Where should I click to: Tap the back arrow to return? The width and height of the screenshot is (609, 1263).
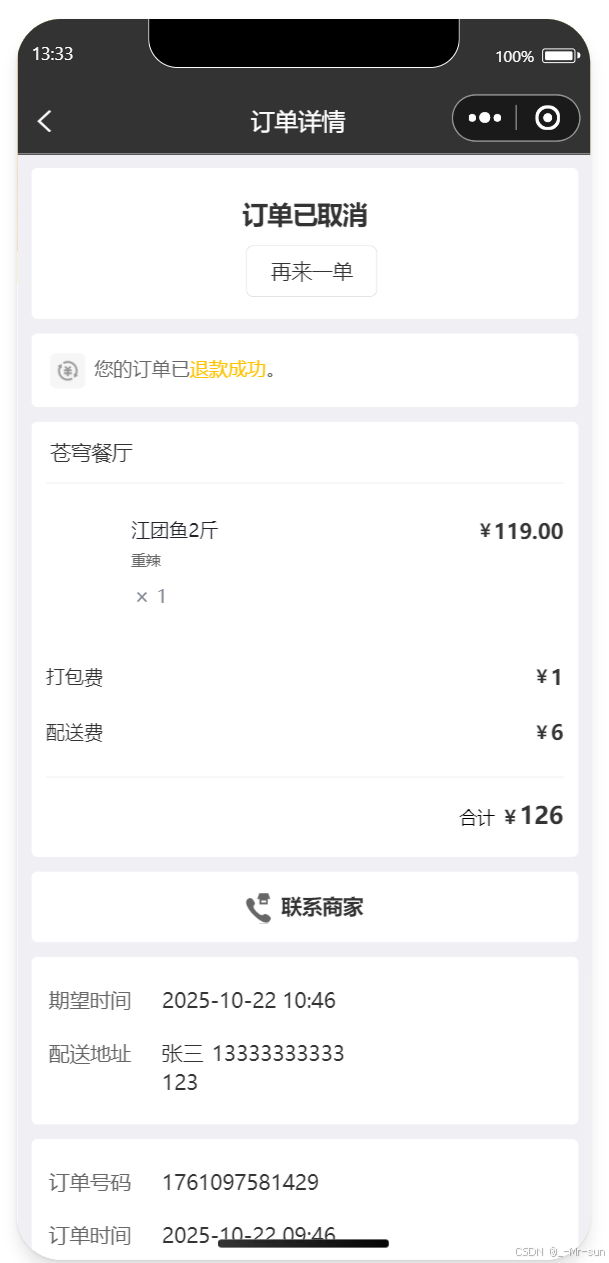[44, 119]
